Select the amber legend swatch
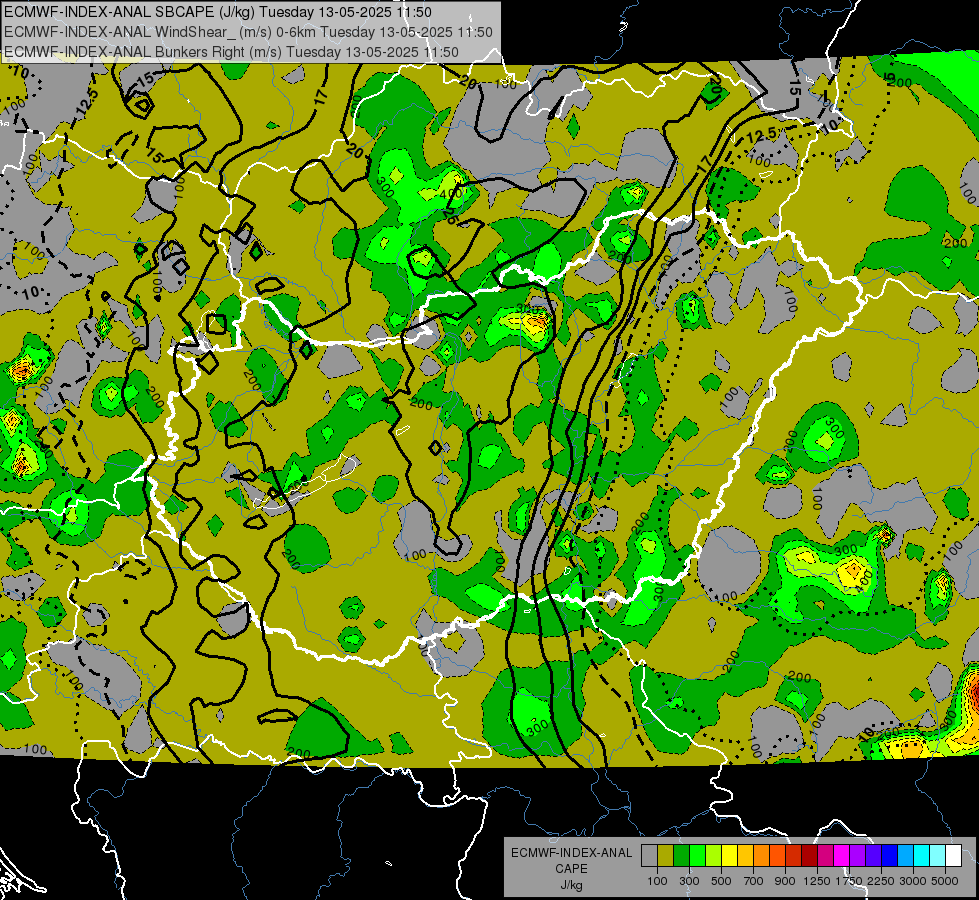The height and width of the screenshot is (900, 979). coord(745,856)
